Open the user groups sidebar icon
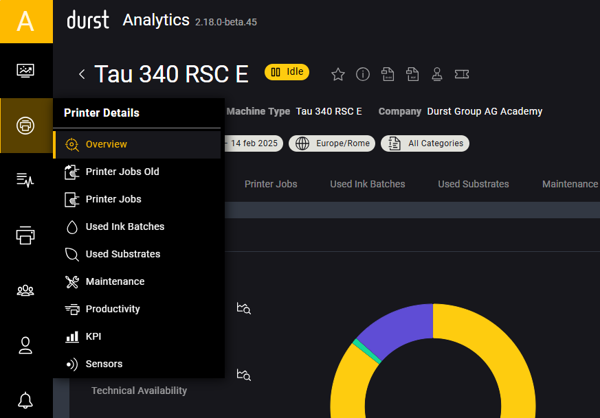The width and height of the screenshot is (600, 418). coord(26,291)
